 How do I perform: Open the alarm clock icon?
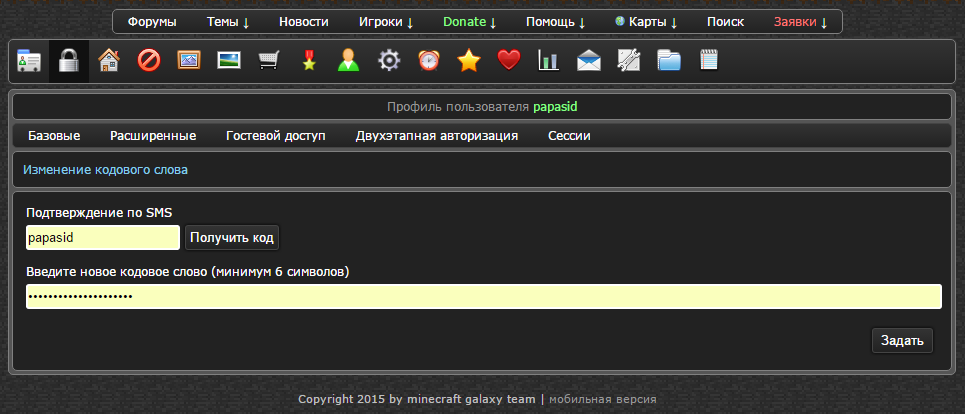(429, 61)
